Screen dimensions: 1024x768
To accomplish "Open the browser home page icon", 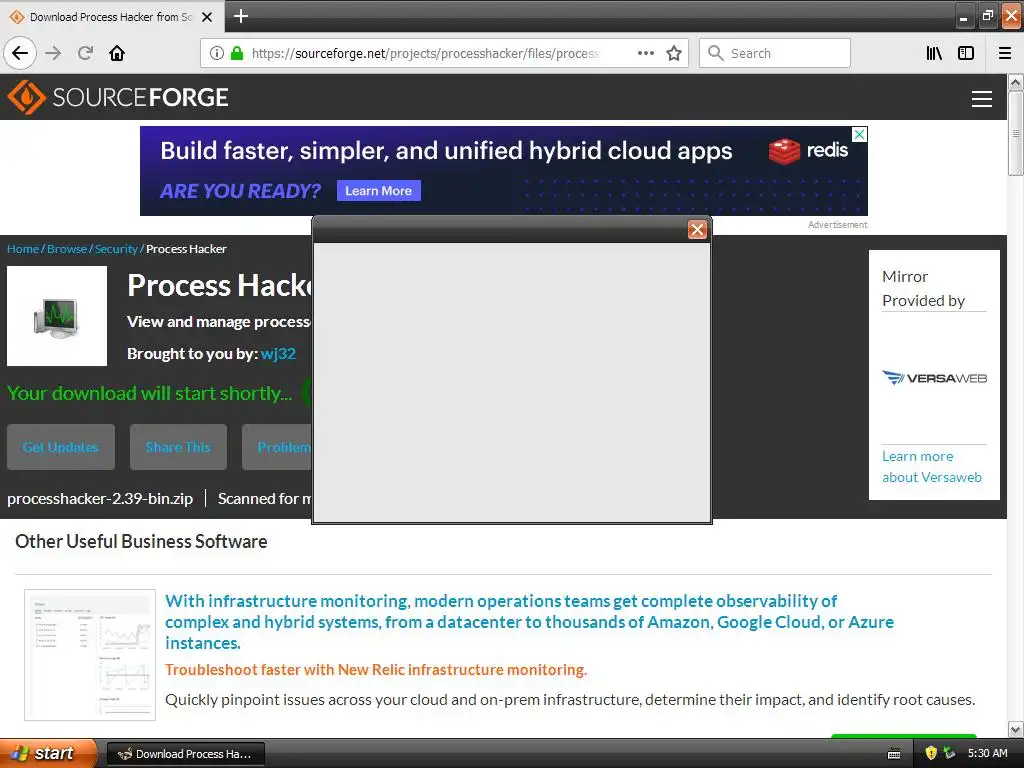I will point(117,53).
